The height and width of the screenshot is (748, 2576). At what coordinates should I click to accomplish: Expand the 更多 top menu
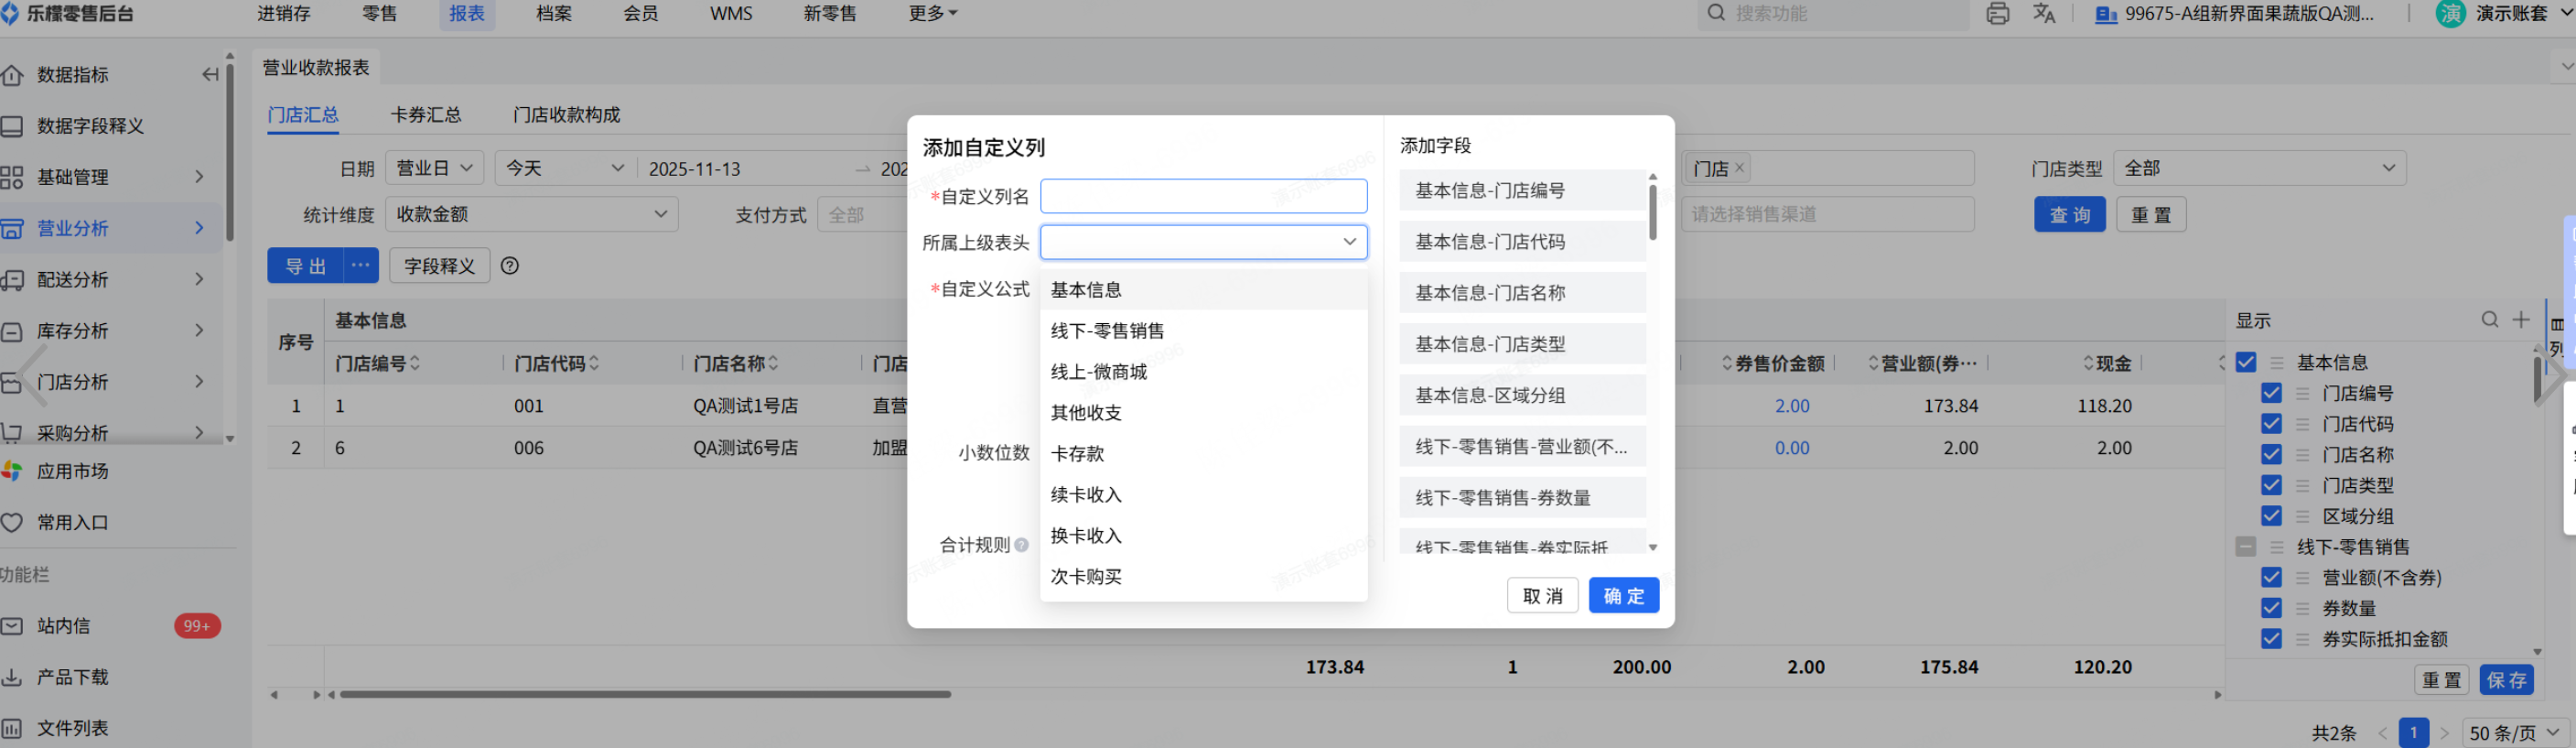coord(932,14)
